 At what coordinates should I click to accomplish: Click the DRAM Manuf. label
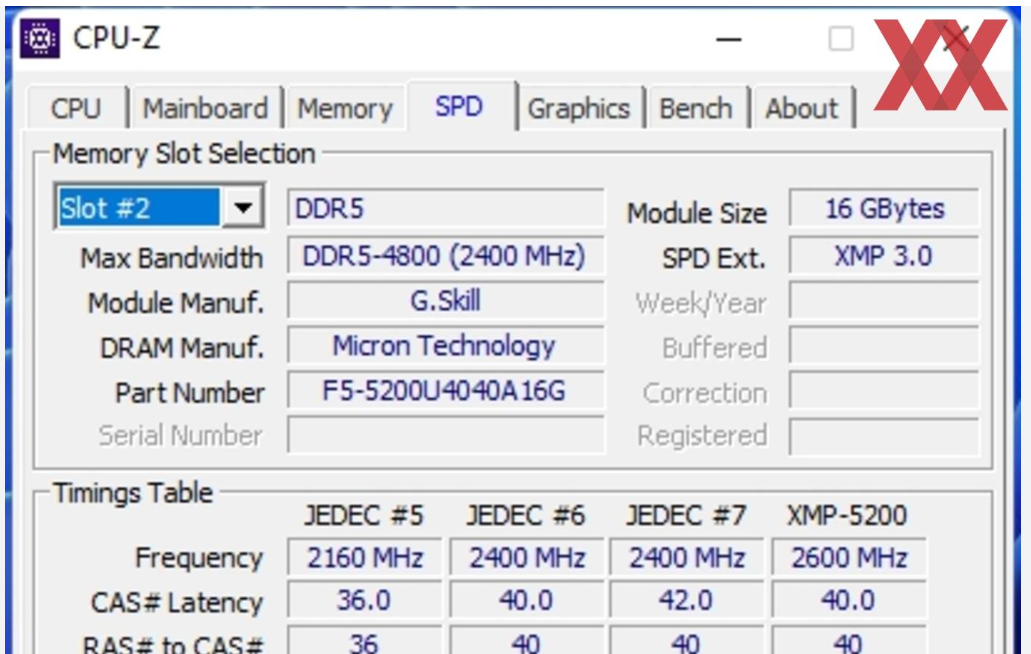(181, 348)
